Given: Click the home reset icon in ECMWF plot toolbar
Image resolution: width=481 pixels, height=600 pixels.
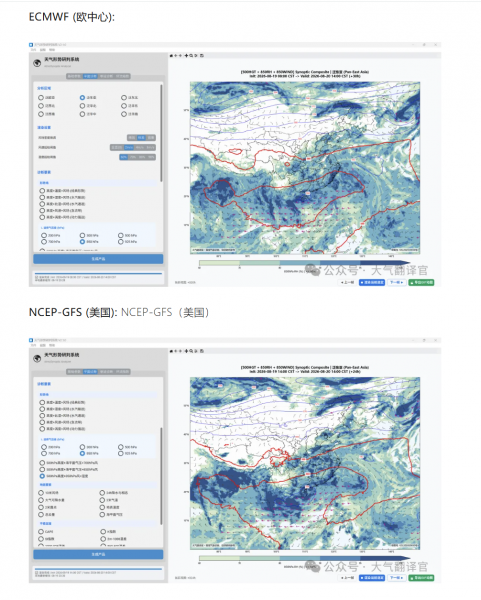Looking at the screenshot, I should [171, 55].
